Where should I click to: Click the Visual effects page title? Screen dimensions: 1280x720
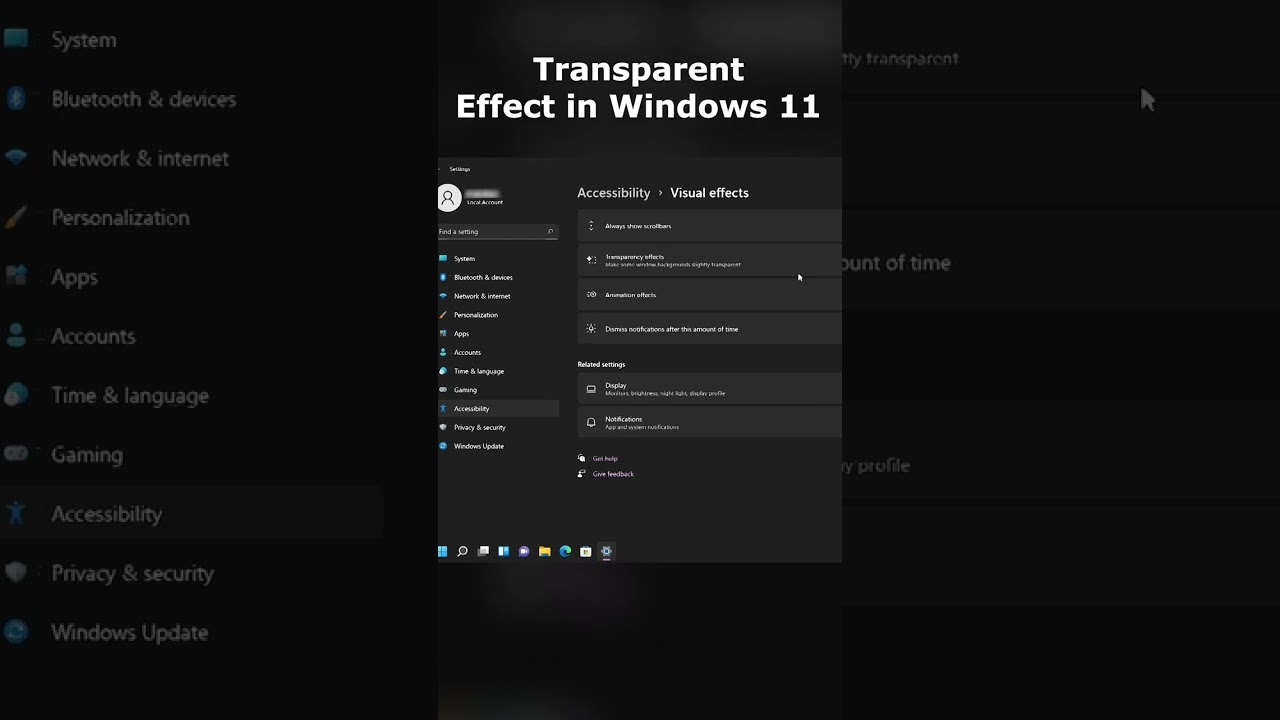[x=709, y=193]
